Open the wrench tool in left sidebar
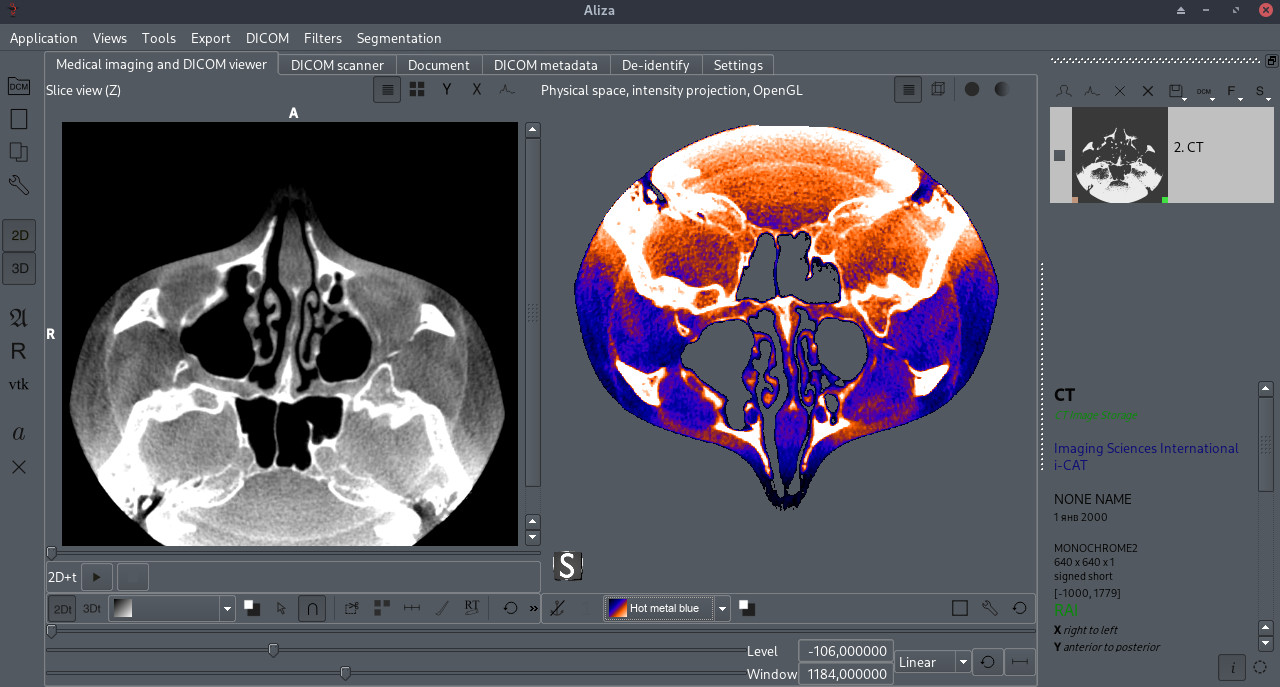This screenshot has width=1280, height=687. coord(18,185)
